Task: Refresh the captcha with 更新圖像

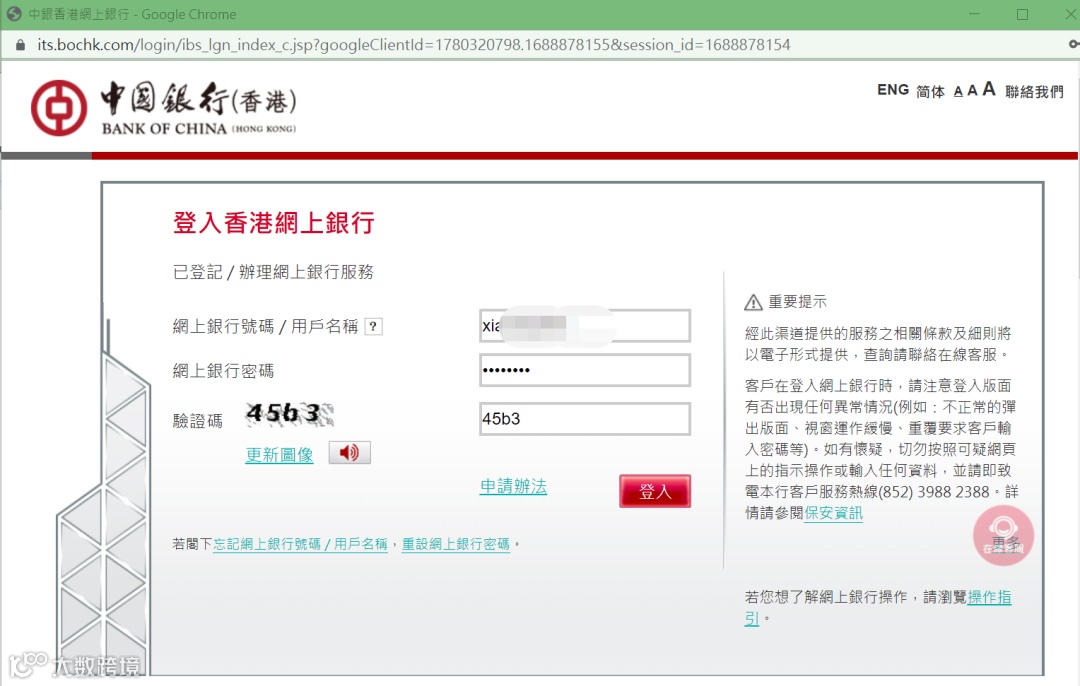Action: [280, 455]
